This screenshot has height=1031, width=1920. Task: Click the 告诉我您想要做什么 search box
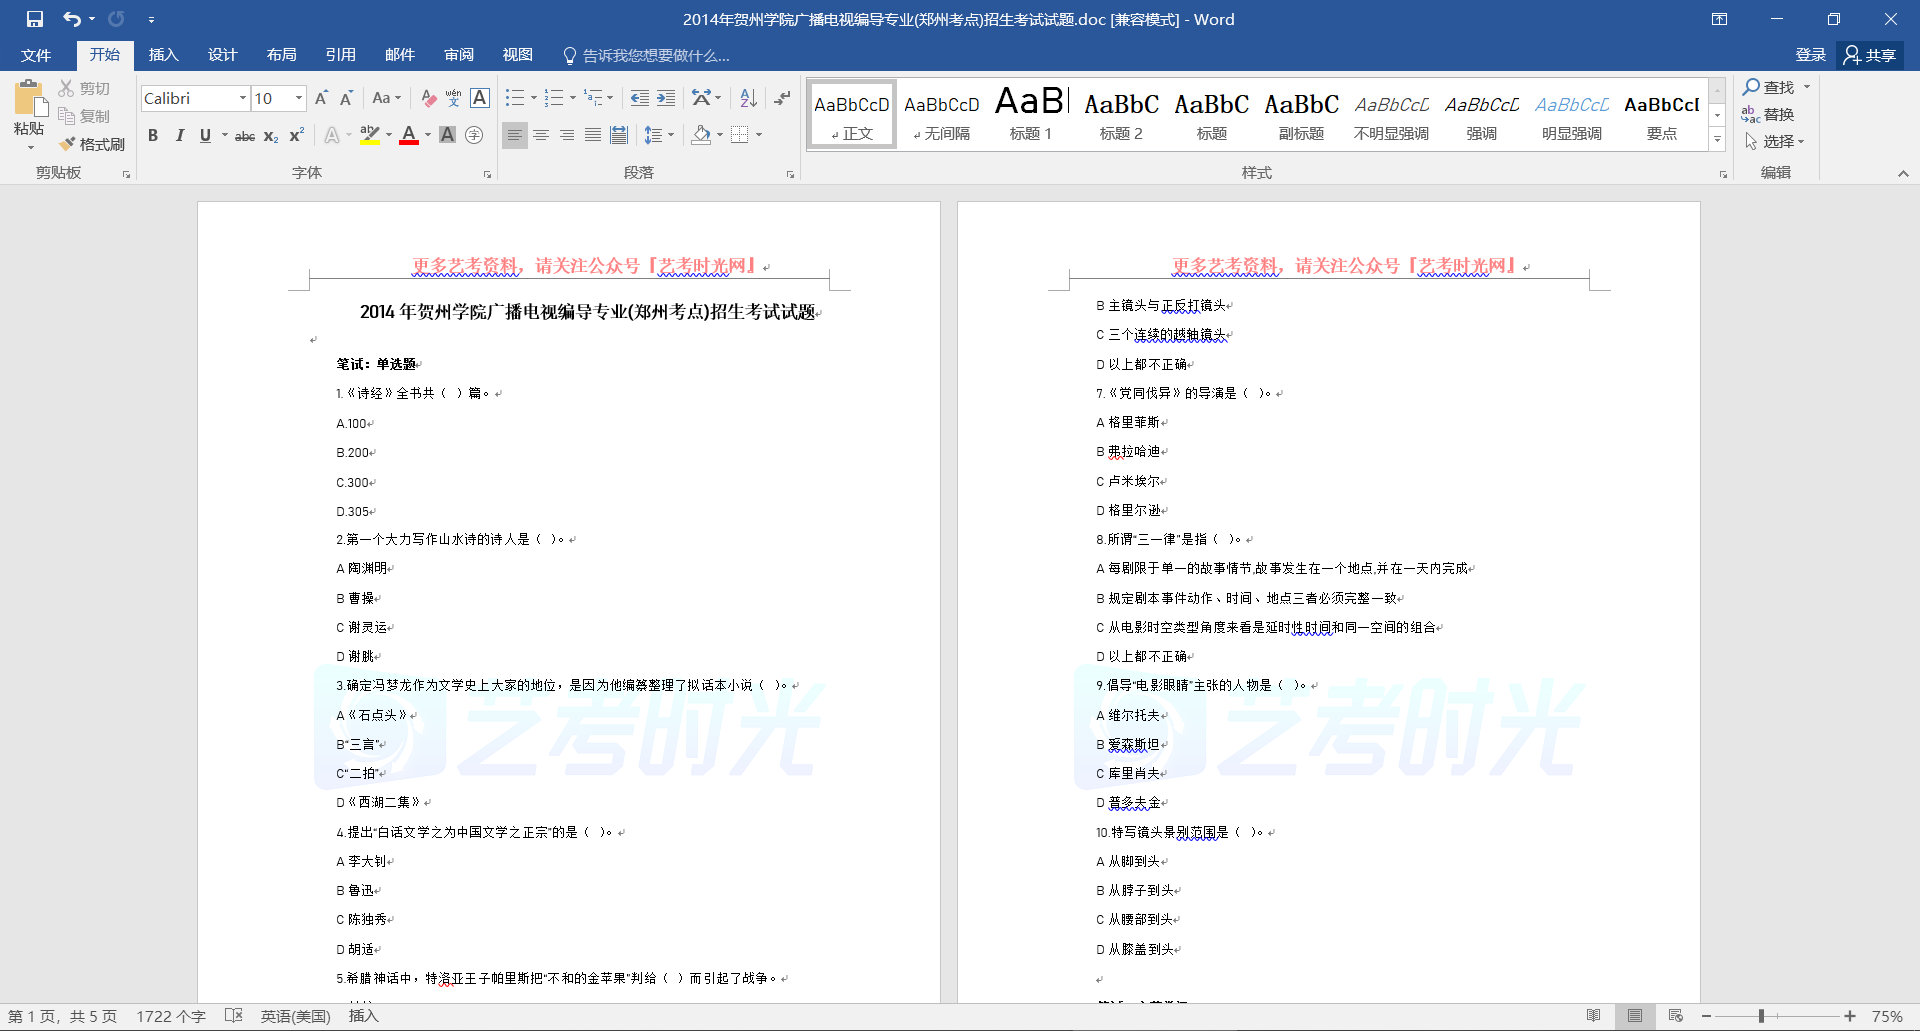[655, 56]
